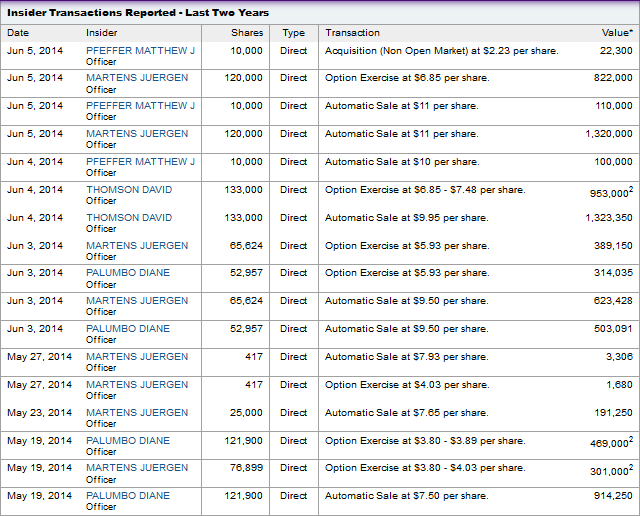Screen dimensions: 640x516
Task: Open PALUMBO DIANE link in the 469,000 value row
Action: pos(128,441)
